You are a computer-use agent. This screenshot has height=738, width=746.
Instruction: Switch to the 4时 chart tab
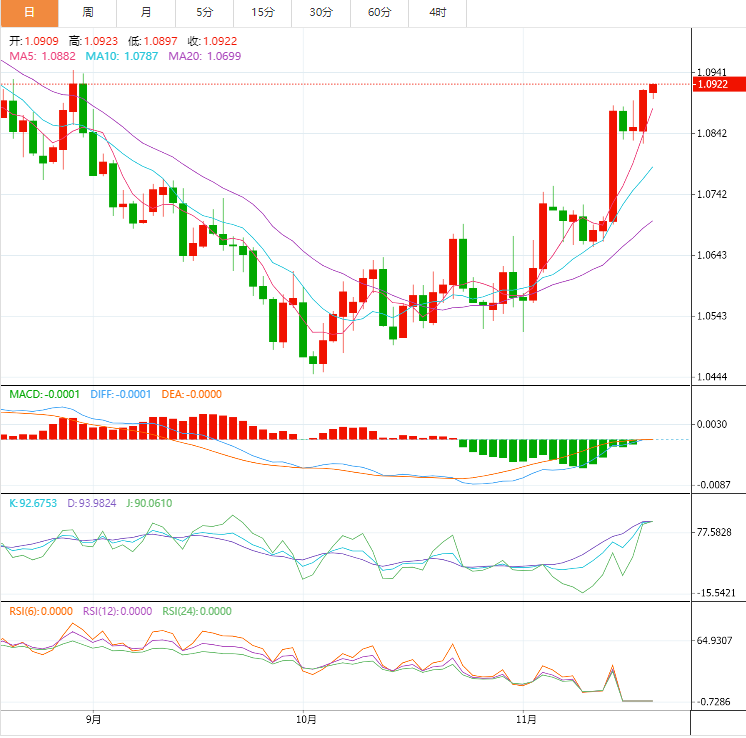click(438, 13)
